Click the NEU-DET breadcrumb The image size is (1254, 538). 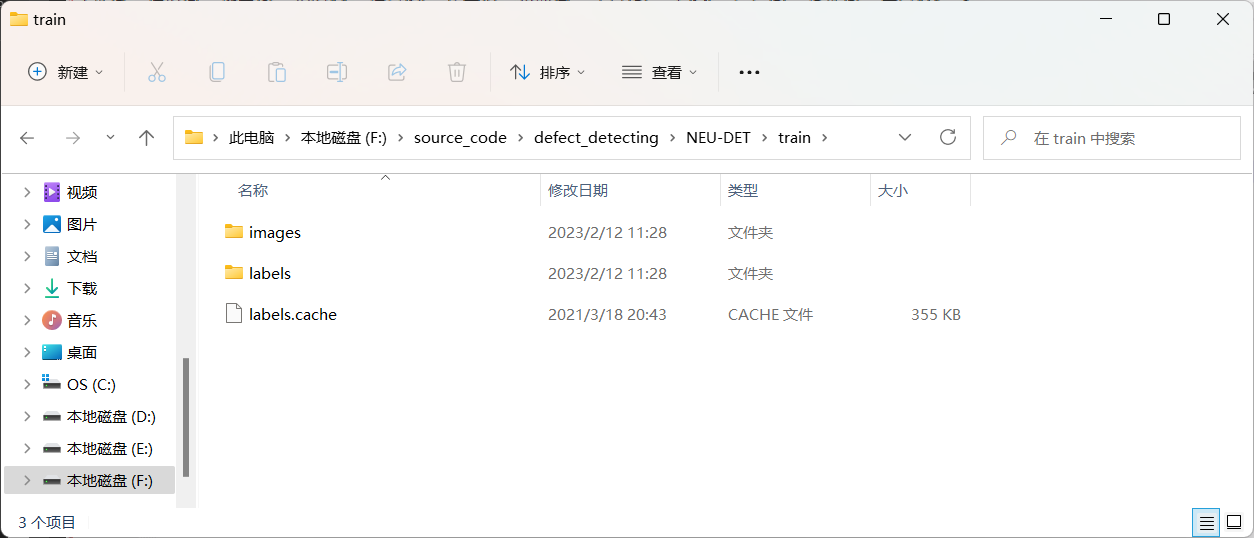pos(718,138)
